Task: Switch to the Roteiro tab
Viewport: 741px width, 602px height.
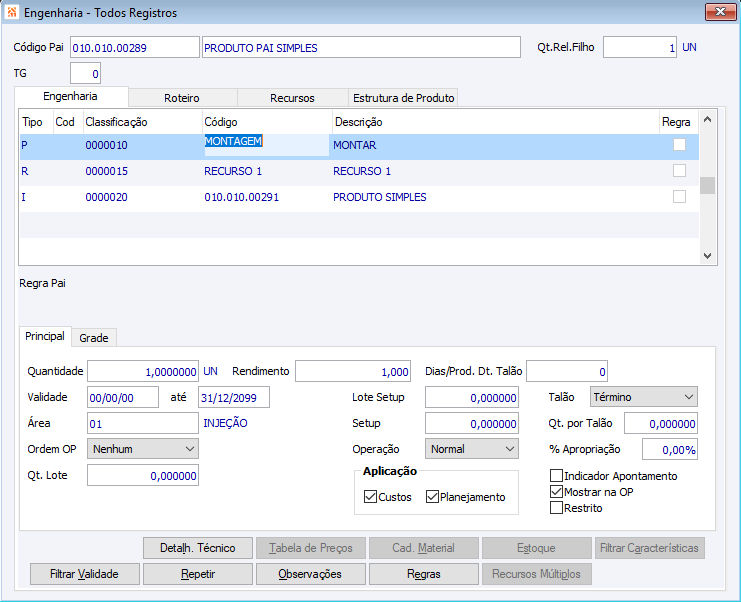Action: (x=182, y=98)
